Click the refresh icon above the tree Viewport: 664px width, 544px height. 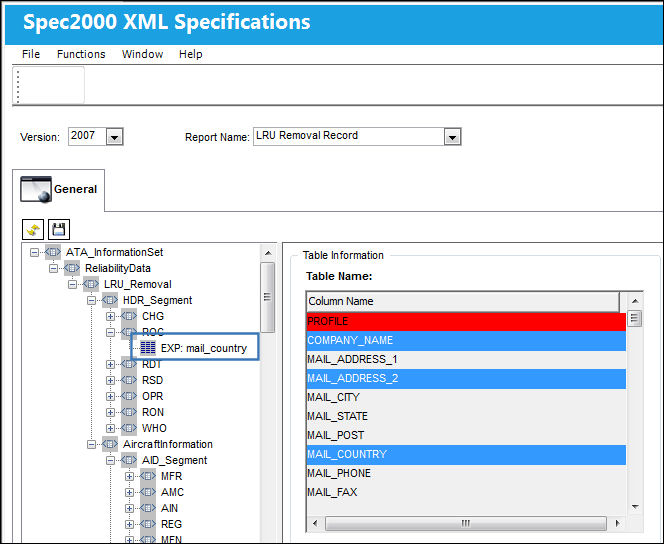click(33, 229)
